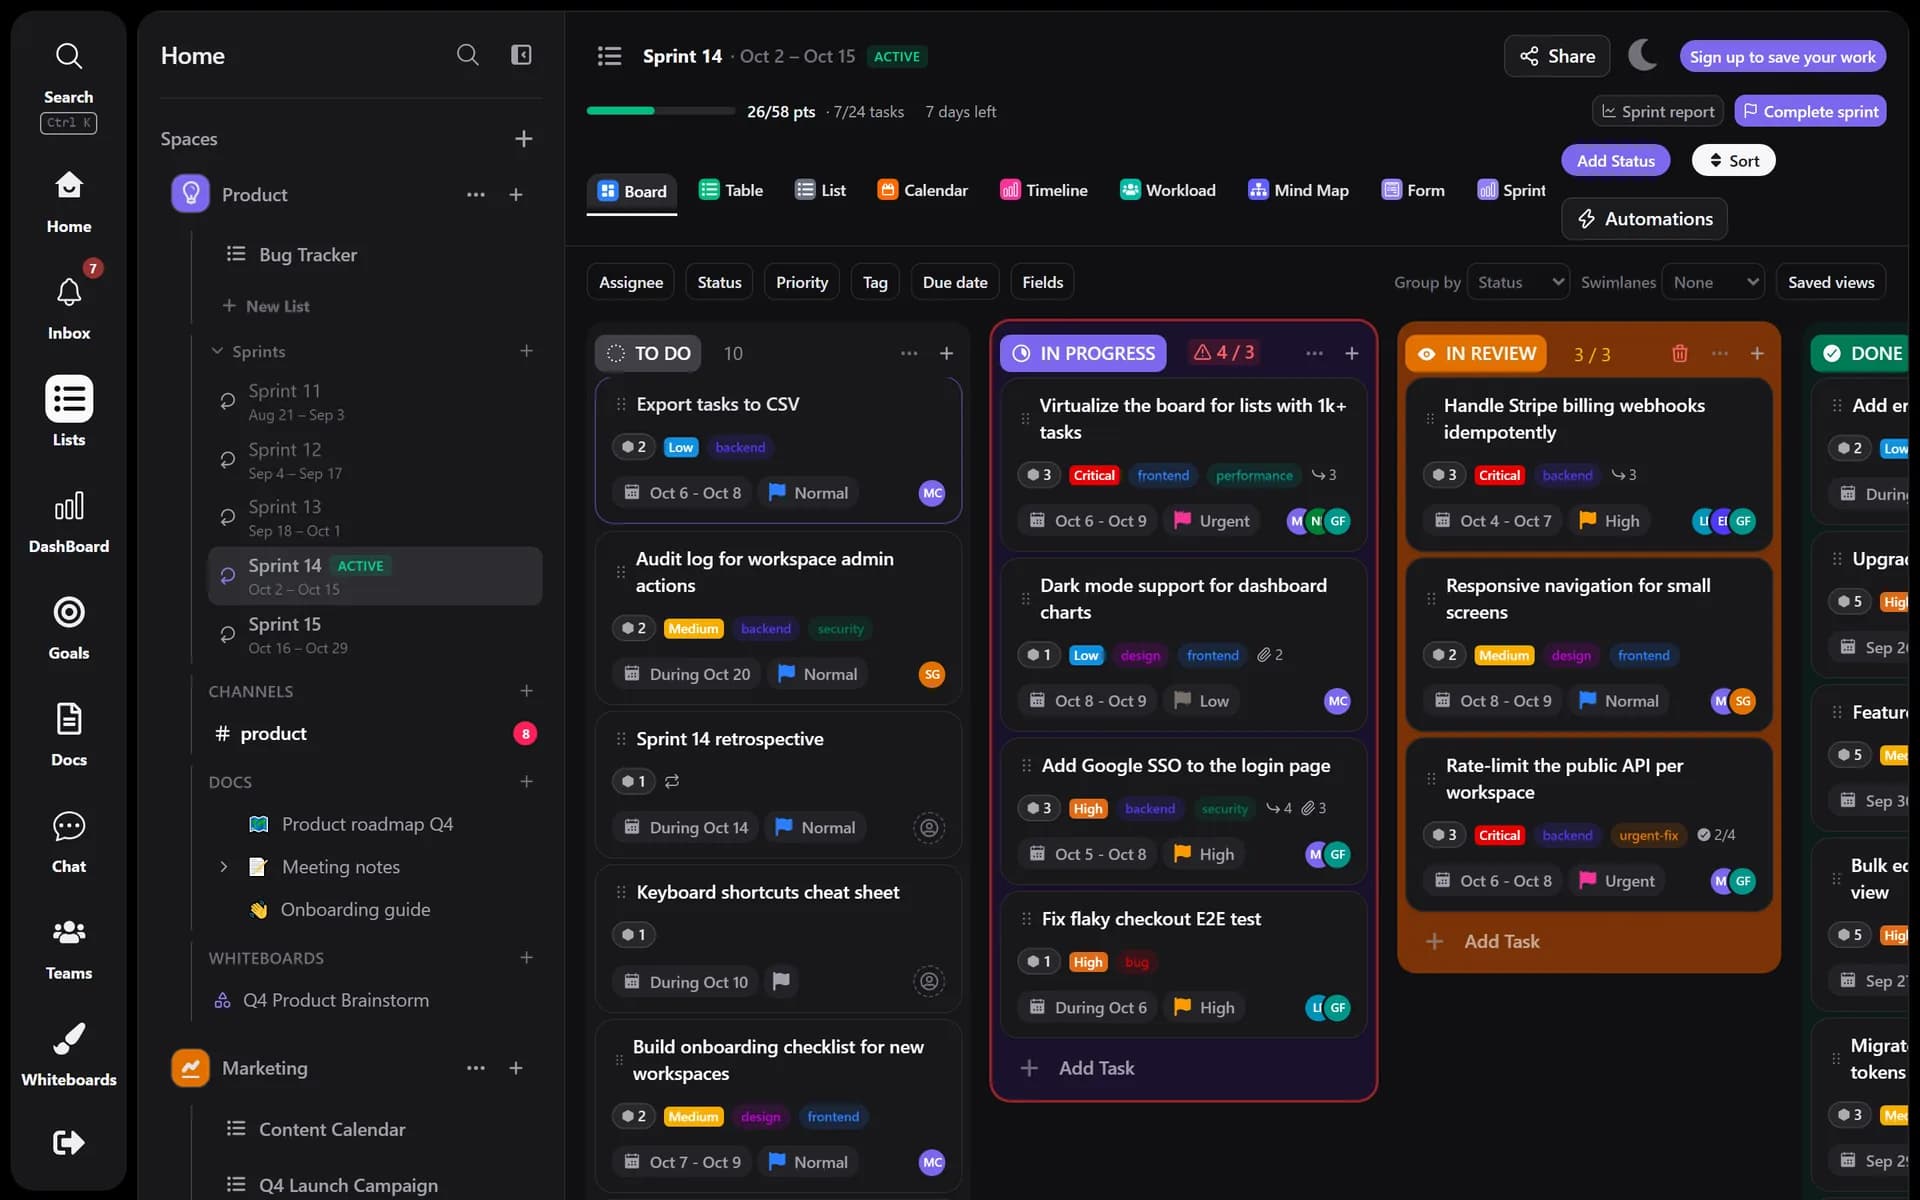1920x1200 pixels.
Task: Open the Priority filter
Action: pyautogui.click(x=802, y=282)
